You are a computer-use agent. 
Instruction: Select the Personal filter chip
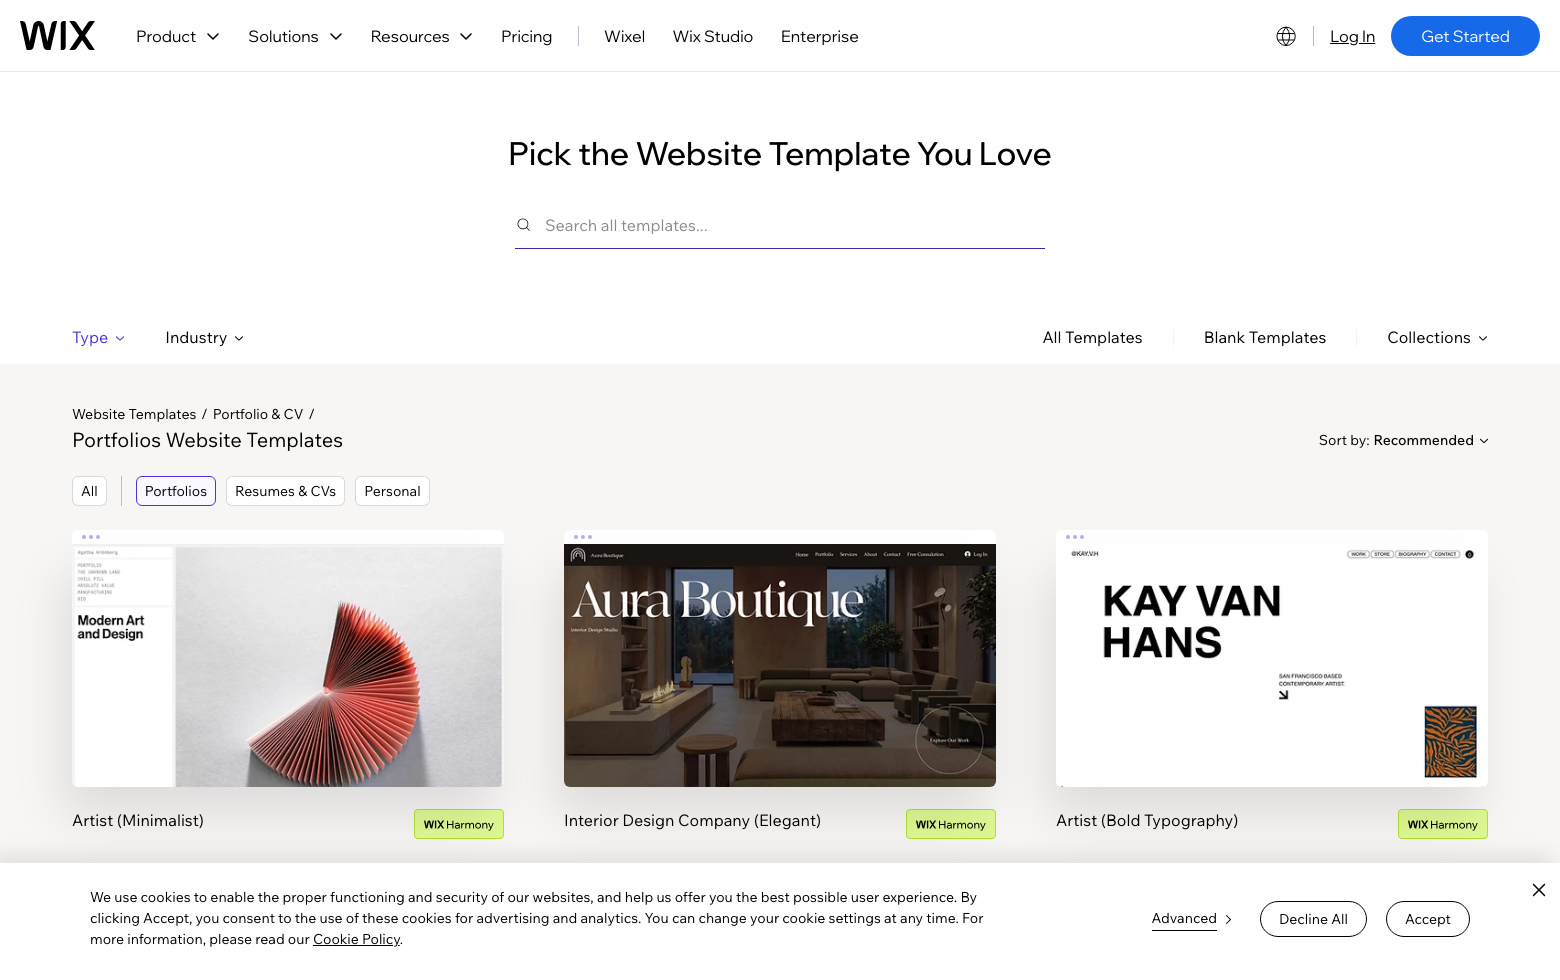[392, 491]
